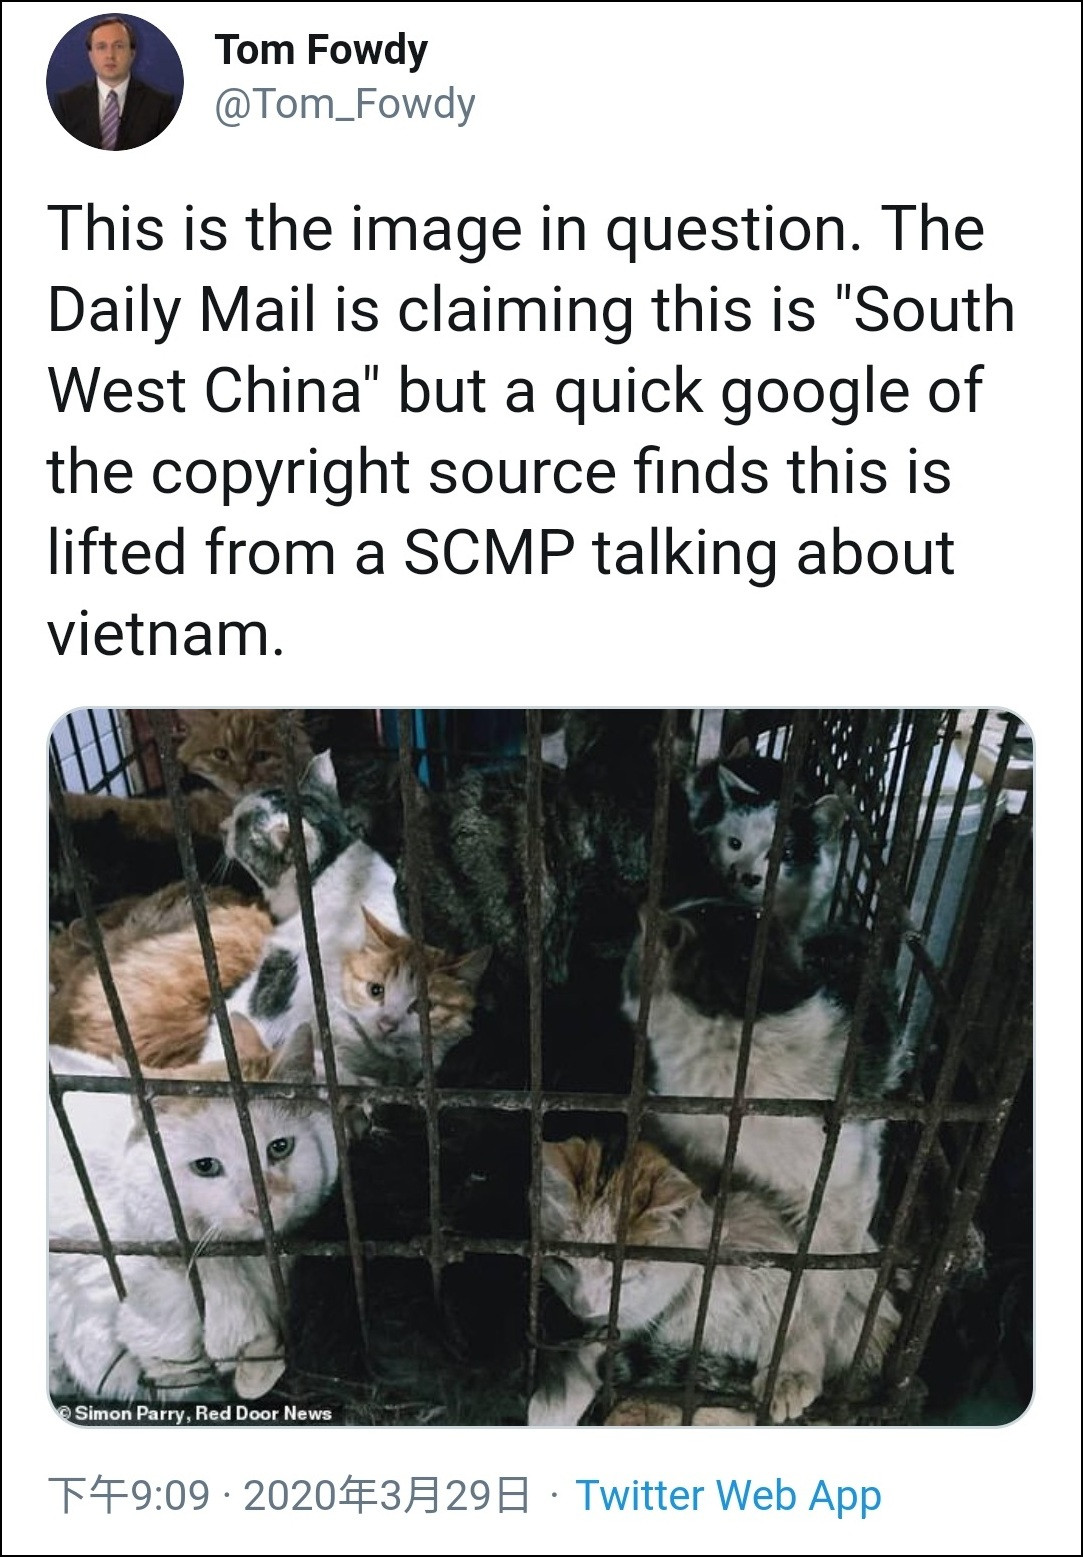Open Tom Fowdy's profile avatar
Image resolution: width=1083 pixels, height=1557 pixels.
click(x=114, y=83)
